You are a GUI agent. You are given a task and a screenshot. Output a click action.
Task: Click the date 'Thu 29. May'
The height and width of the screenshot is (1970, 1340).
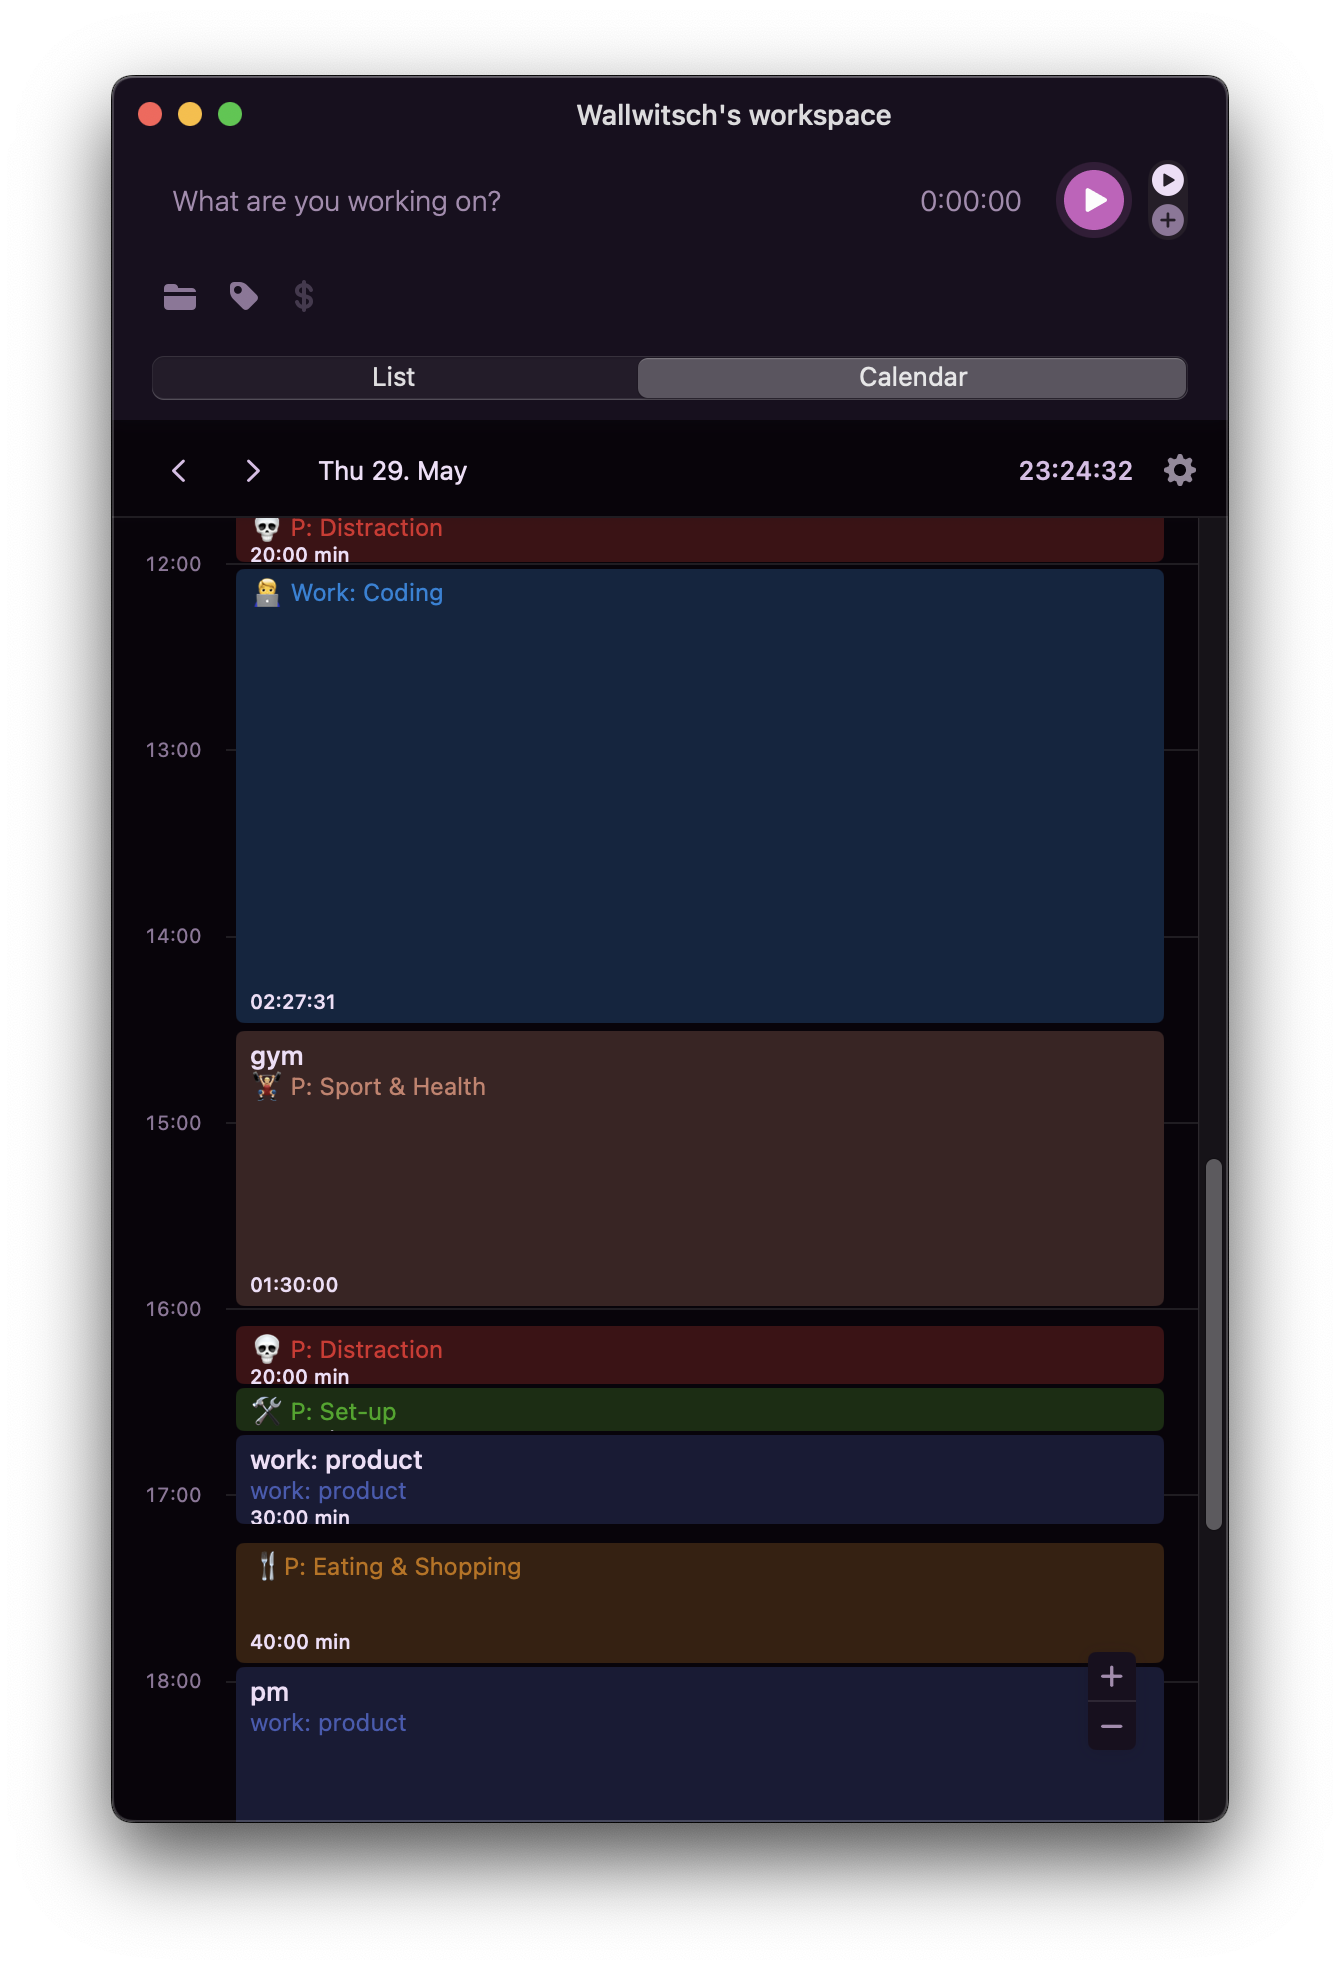click(393, 471)
